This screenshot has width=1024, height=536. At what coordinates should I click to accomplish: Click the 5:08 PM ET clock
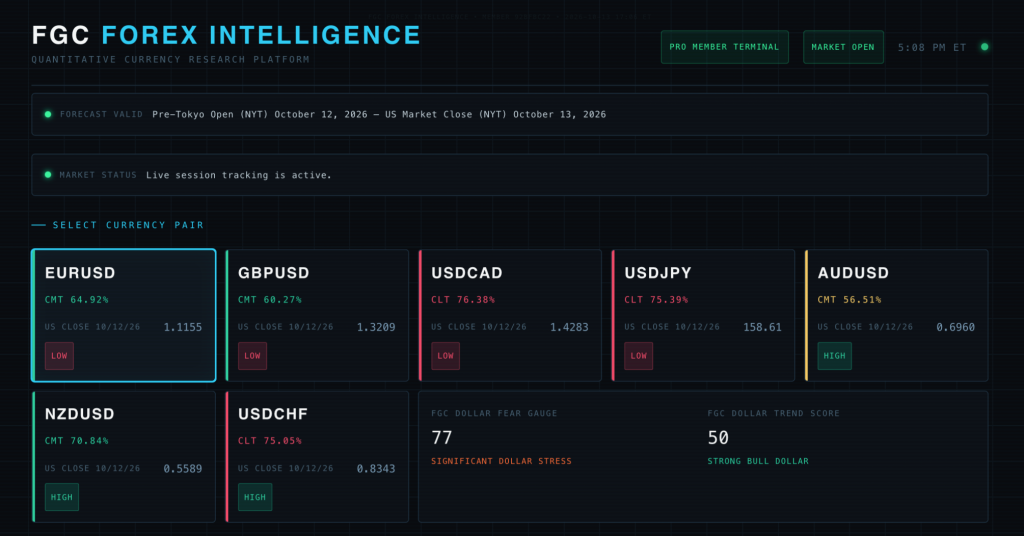932,47
